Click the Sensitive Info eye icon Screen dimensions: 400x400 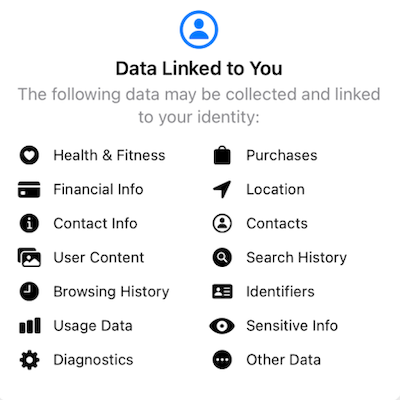[222, 326]
